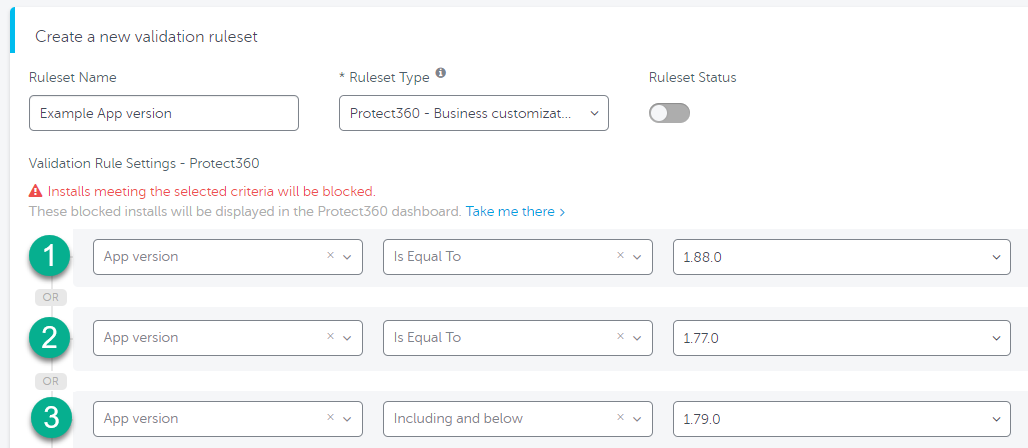Screen dimensions: 1028x448
Task: Click the second OR connector label
Action: coord(50,381)
